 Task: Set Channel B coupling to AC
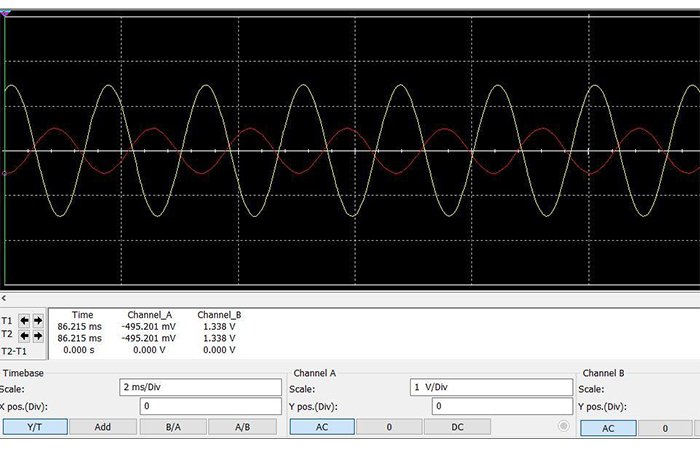coord(608,428)
